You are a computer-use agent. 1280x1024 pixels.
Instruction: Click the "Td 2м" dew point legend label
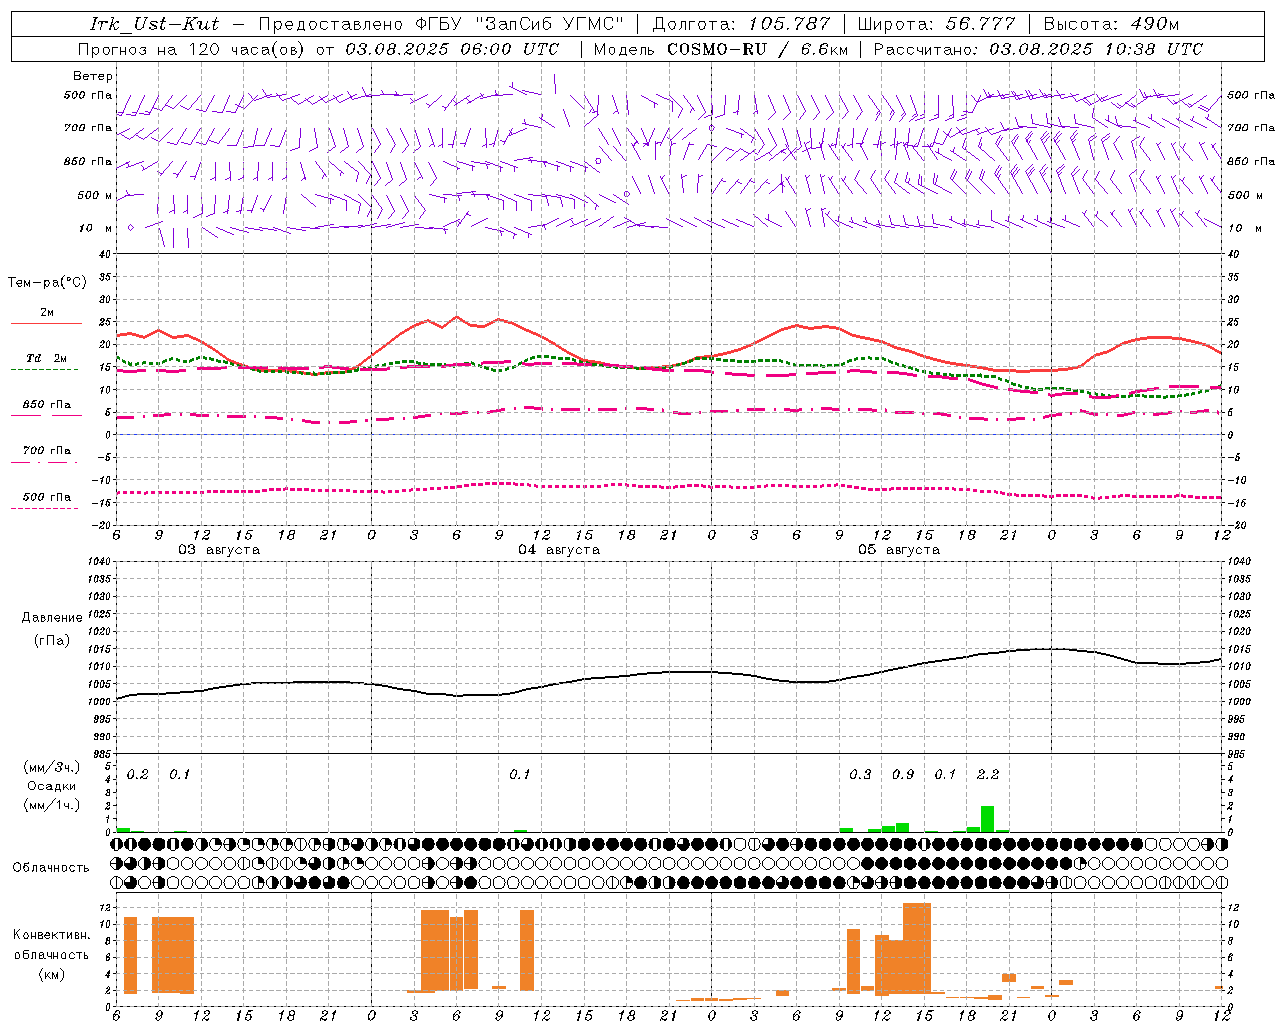[x=47, y=358]
